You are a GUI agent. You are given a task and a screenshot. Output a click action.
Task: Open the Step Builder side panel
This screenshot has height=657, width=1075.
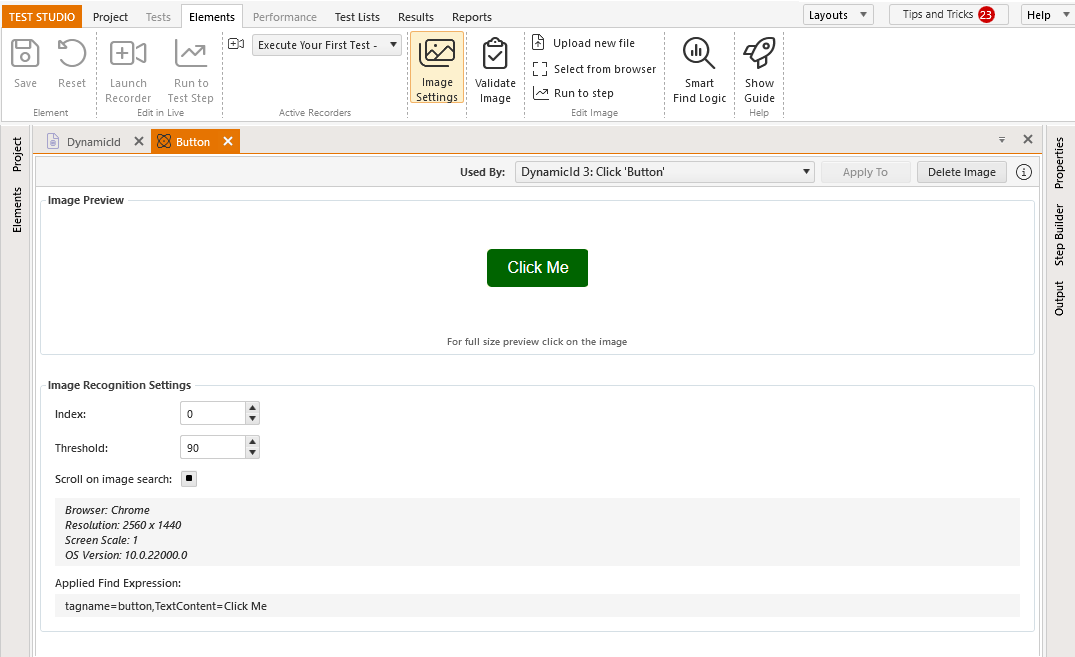click(1059, 235)
